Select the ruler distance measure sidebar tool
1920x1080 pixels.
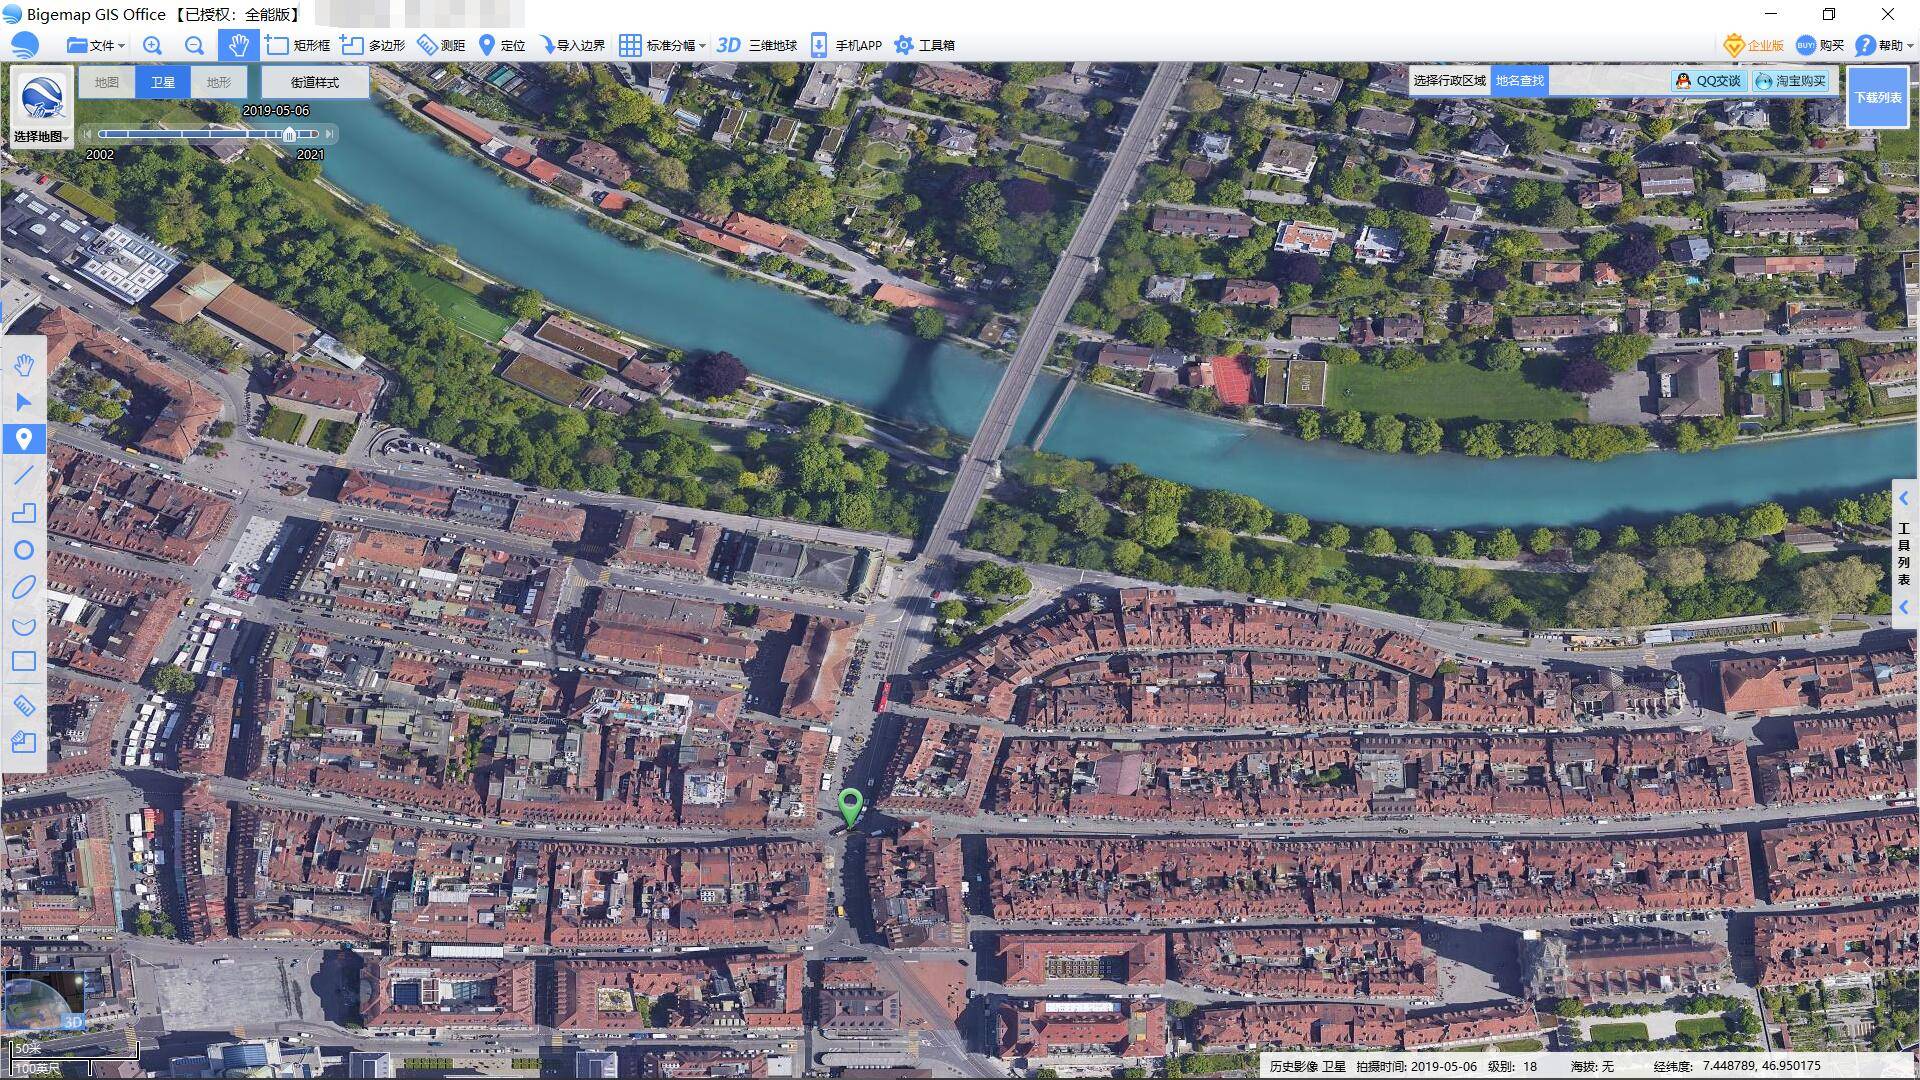click(24, 705)
